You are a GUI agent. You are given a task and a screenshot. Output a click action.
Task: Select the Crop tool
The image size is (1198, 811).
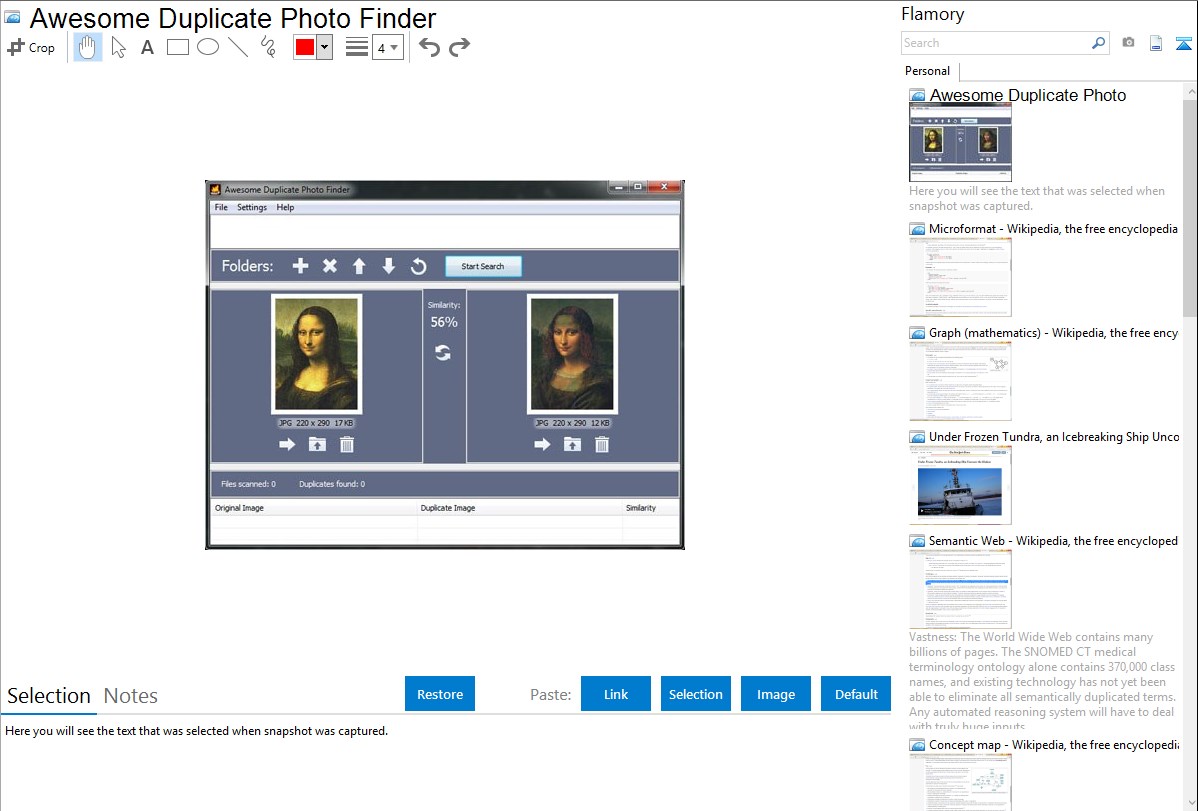[x=31, y=47]
